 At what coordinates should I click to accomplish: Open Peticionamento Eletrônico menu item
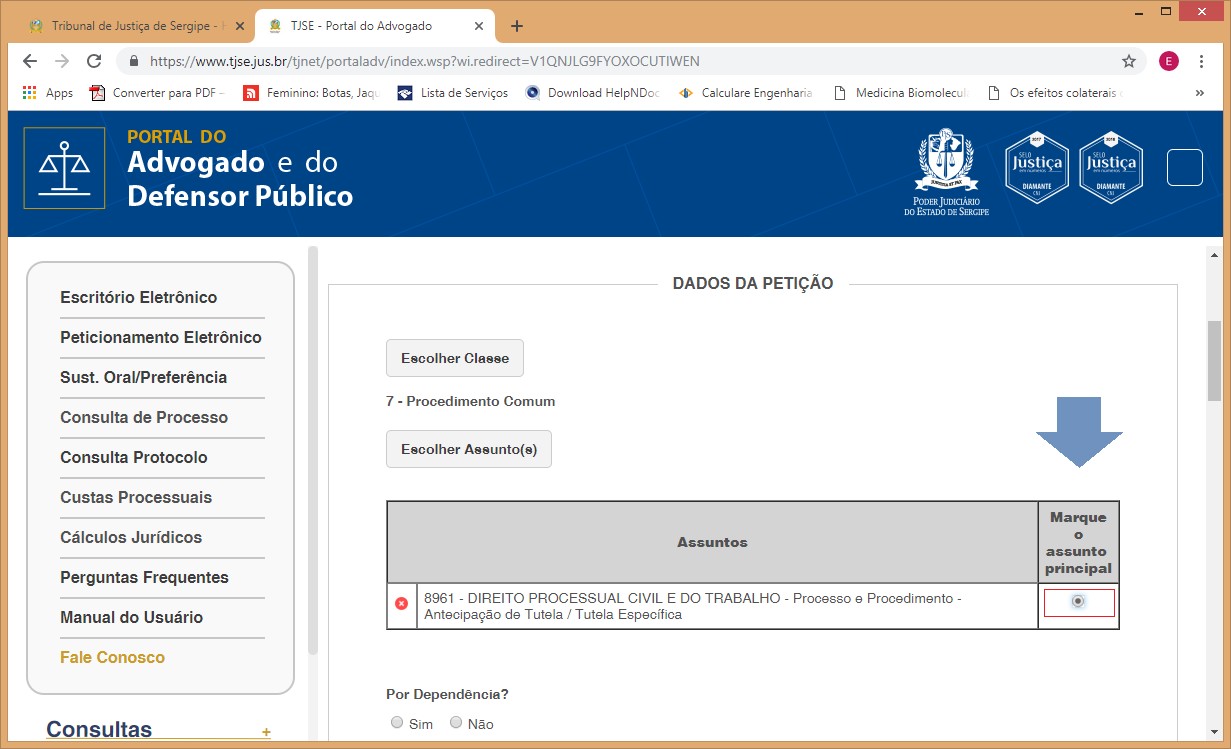coord(161,337)
